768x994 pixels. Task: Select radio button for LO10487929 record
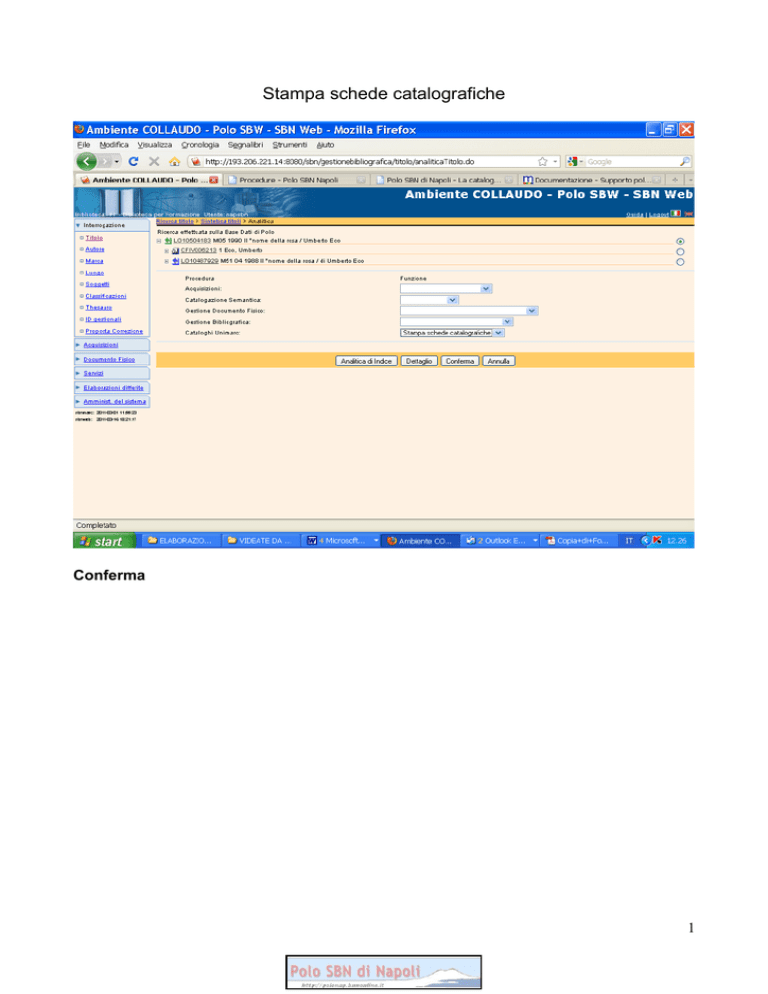[680, 262]
